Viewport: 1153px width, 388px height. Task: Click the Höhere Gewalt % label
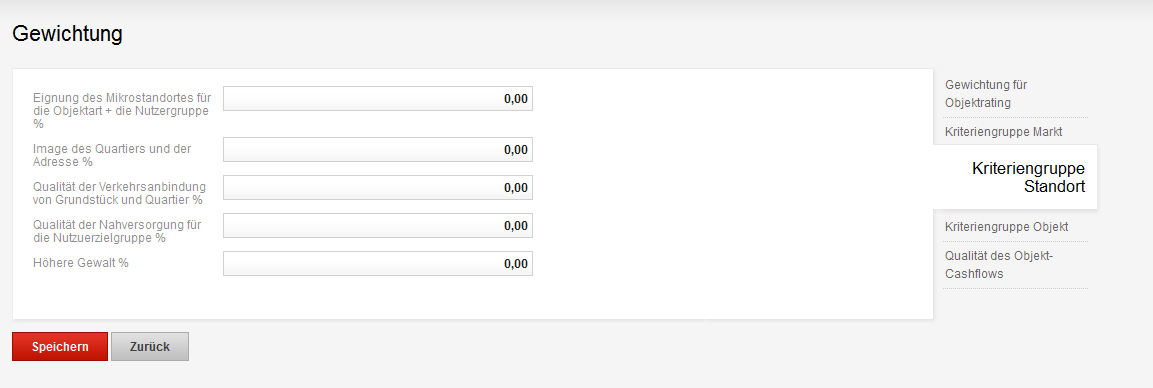(x=81, y=262)
